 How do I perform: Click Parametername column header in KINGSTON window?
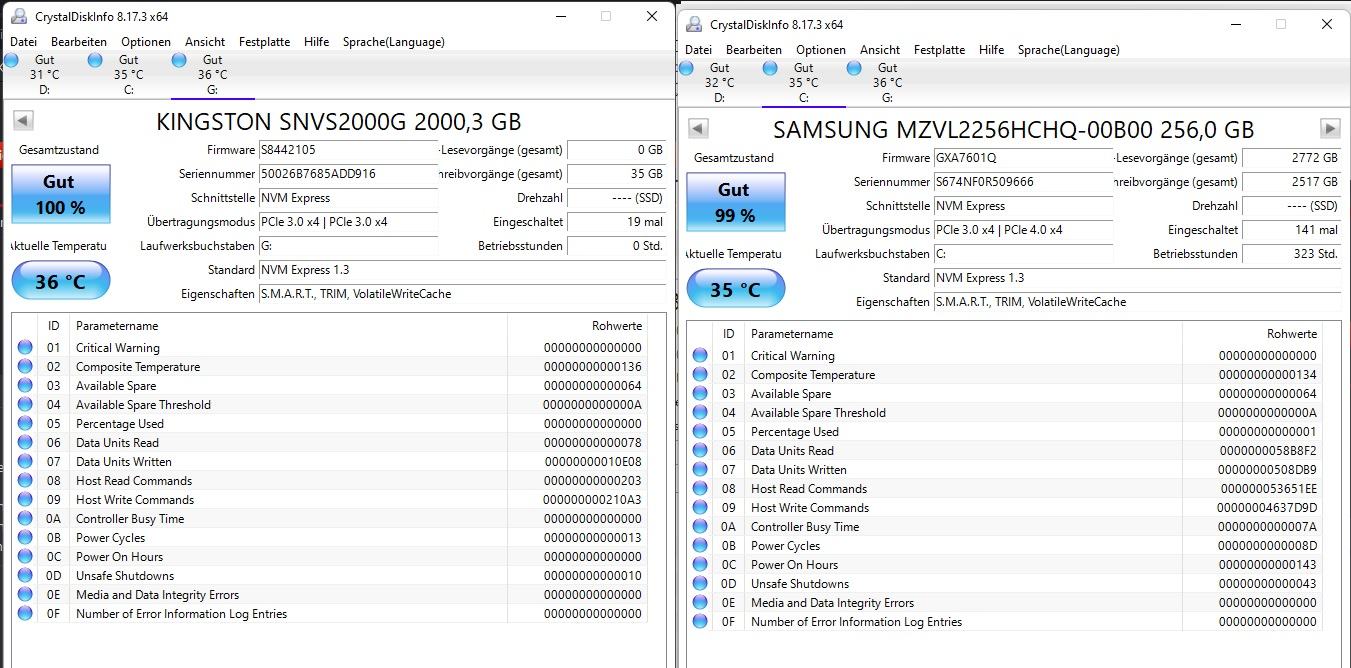(x=289, y=326)
